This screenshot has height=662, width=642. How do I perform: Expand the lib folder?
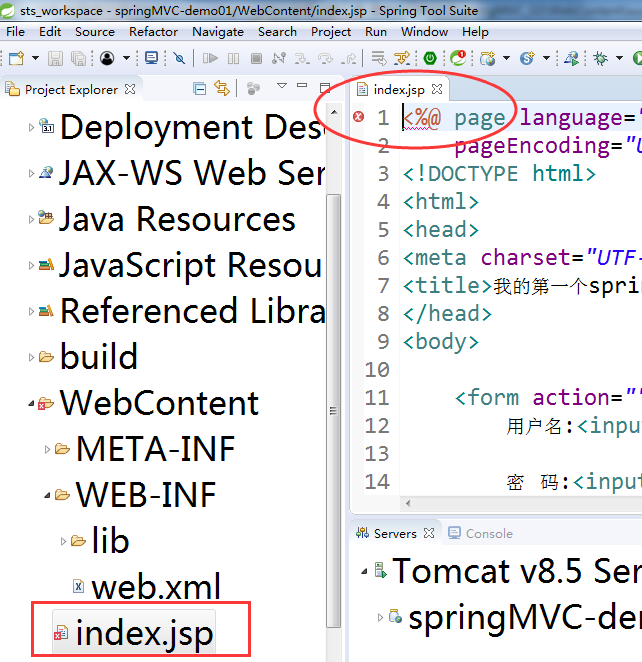click(x=63, y=541)
